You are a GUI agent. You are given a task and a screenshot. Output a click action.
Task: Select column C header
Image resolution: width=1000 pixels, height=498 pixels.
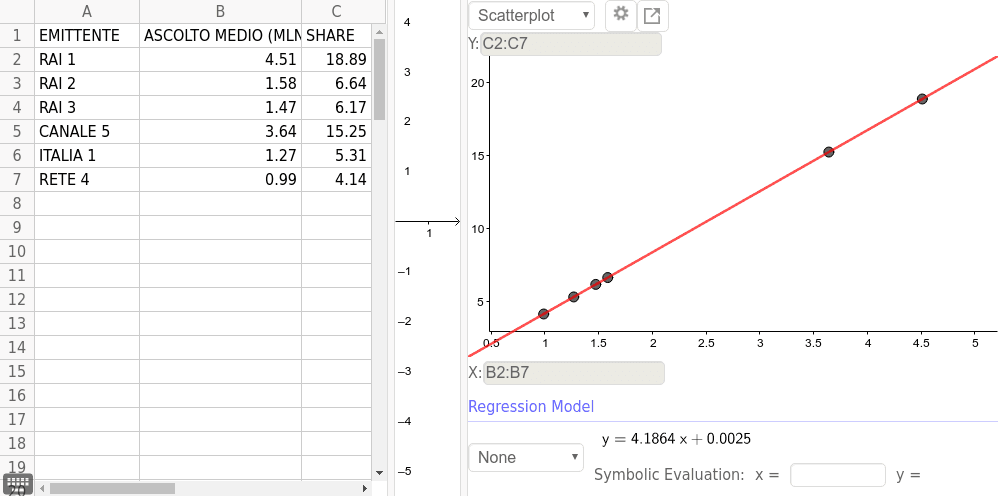336,11
